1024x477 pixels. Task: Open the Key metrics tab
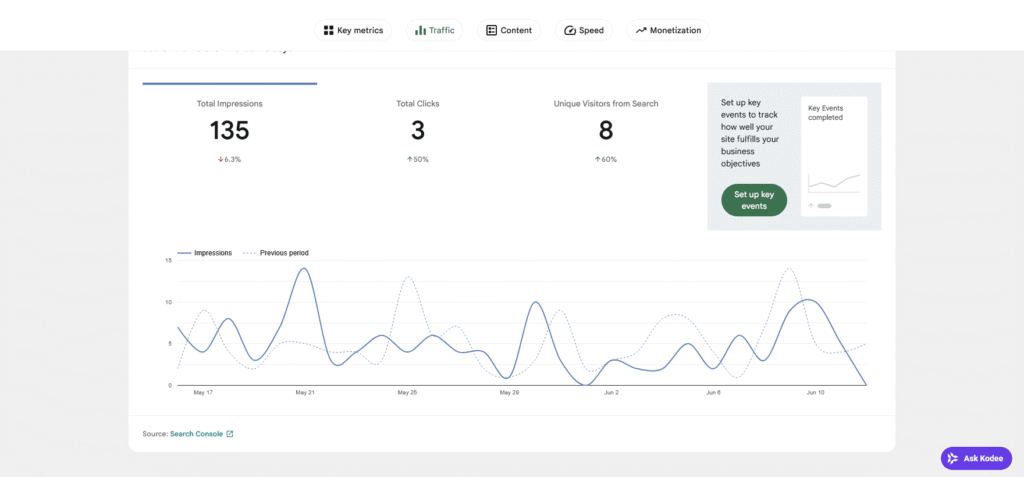(x=353, y=30)
